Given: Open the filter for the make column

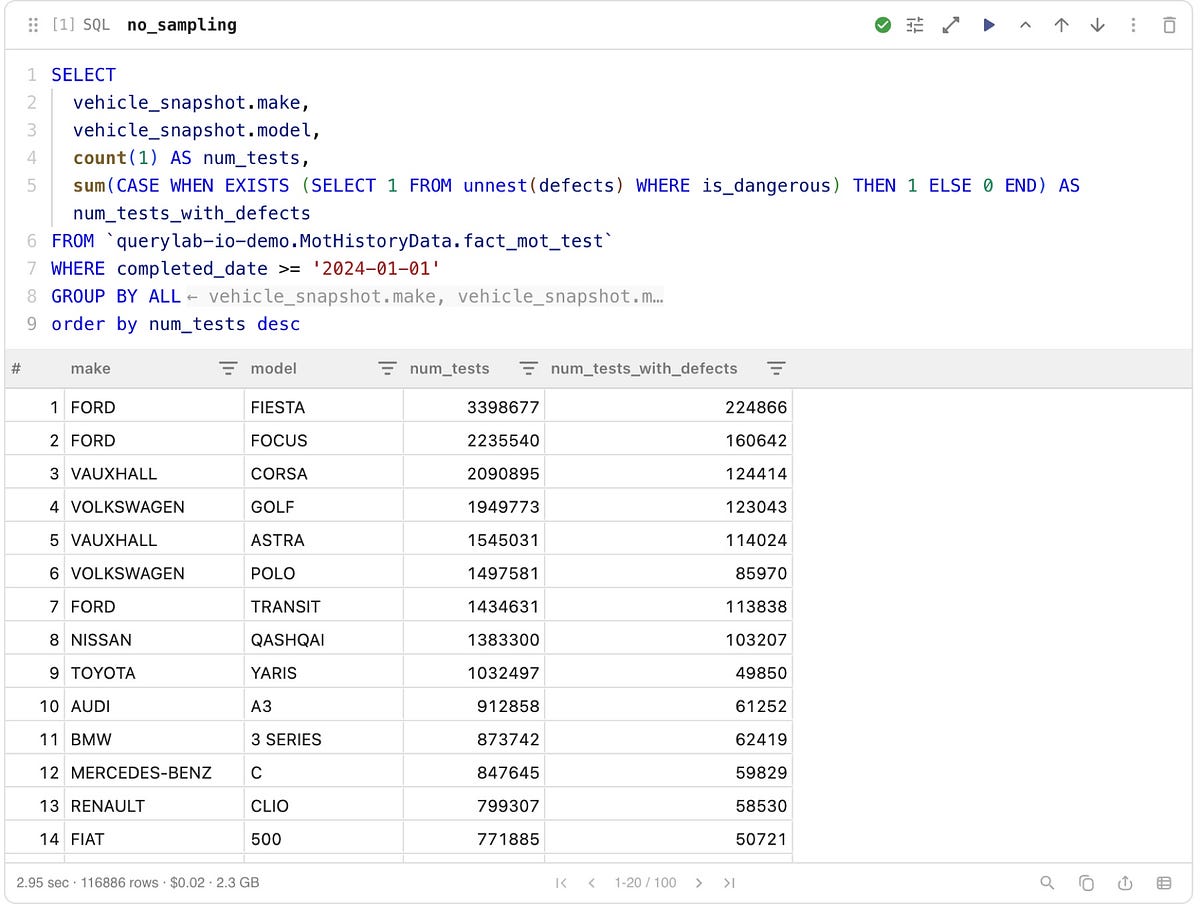Looking at the screenshot, I should point(228,368).
